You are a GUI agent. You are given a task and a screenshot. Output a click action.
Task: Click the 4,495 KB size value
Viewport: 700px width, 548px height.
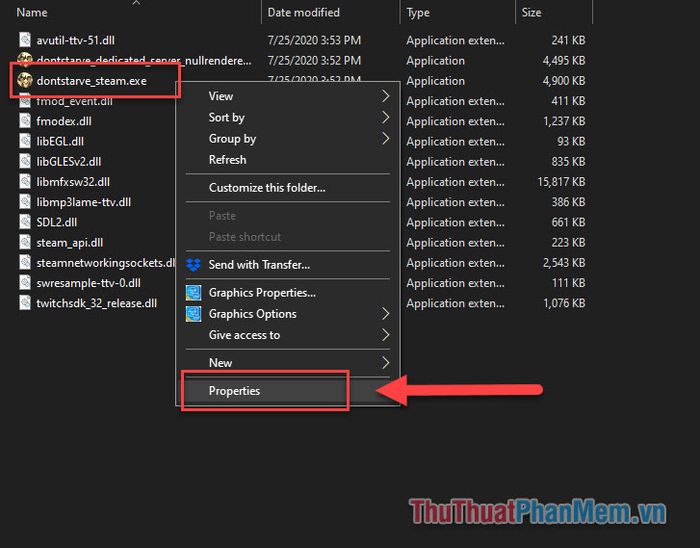click(564, 61)
